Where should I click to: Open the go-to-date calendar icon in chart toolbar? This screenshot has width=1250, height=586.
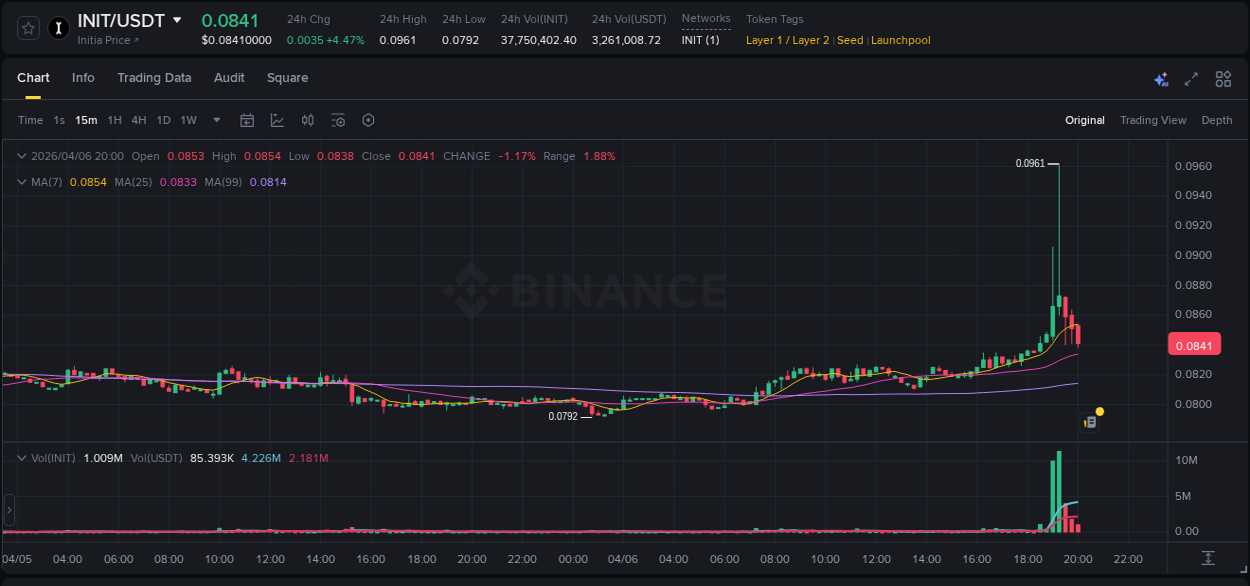tap(247, 120)
